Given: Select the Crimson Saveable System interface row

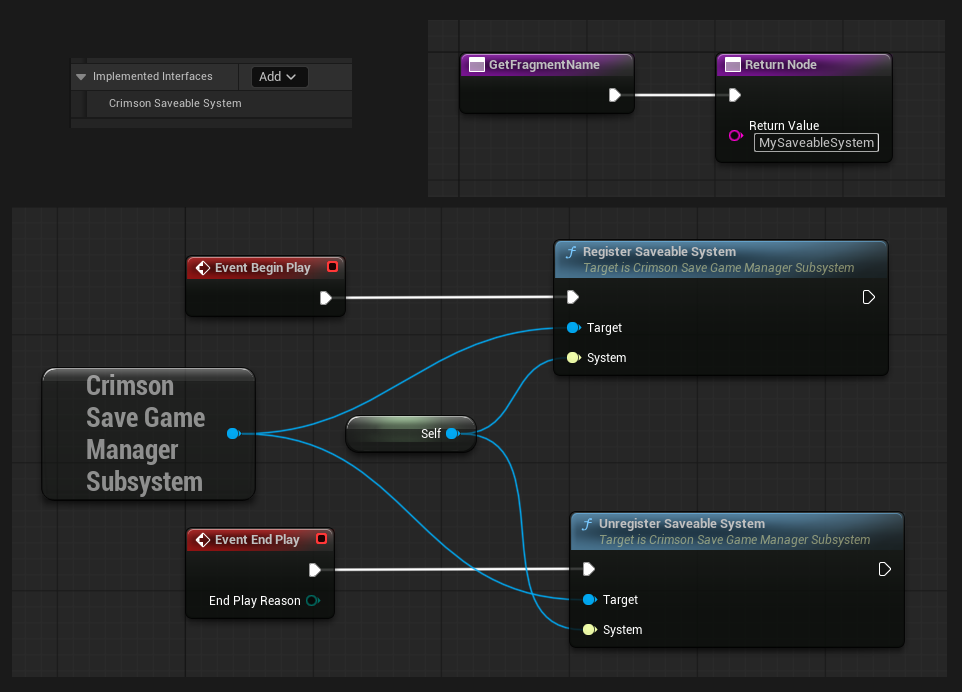Looking at the screenshot, I should (219, 104).
